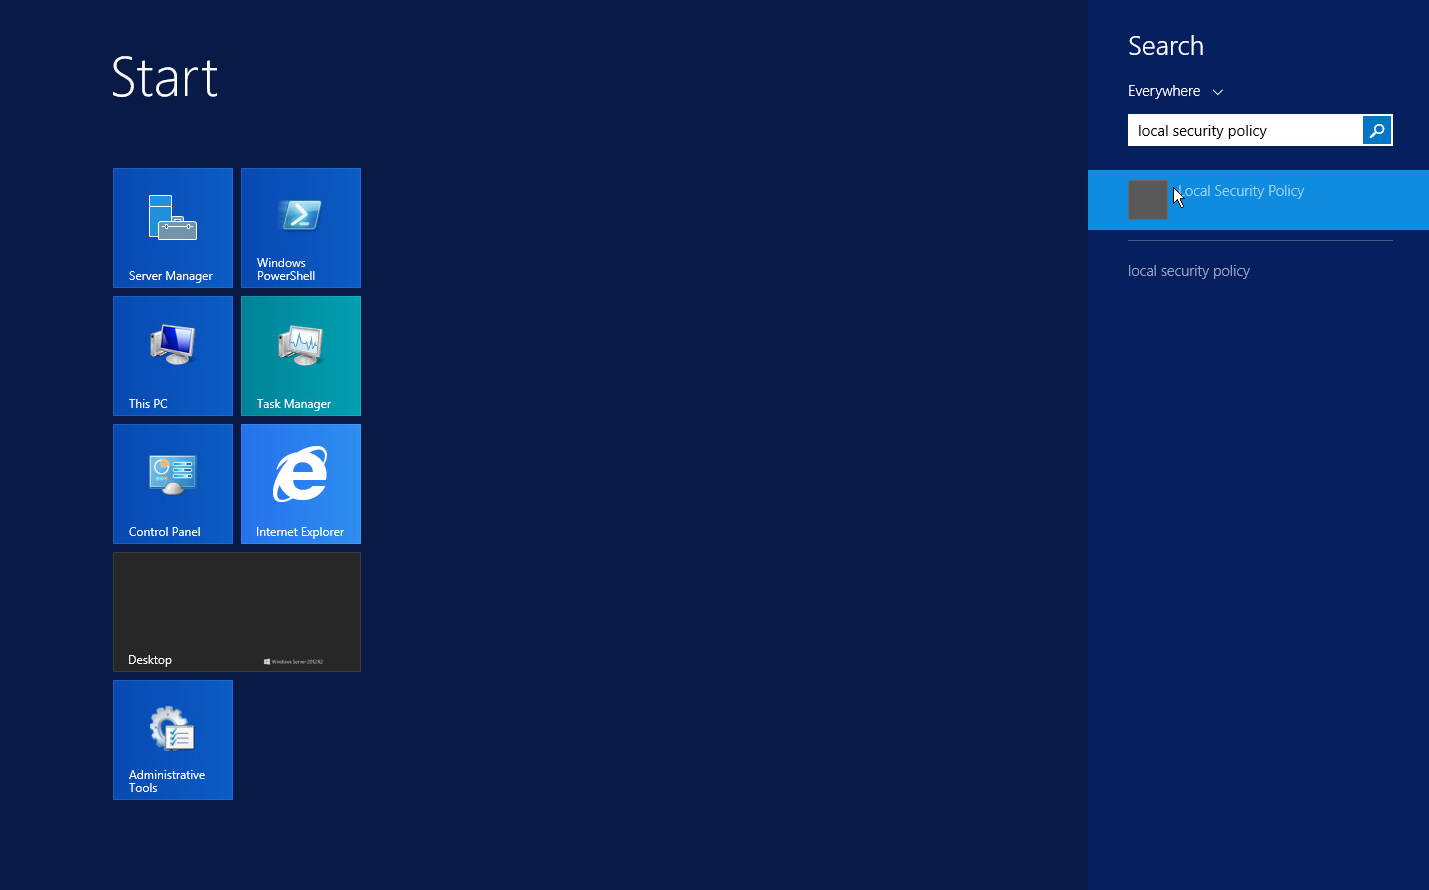Viewport: 1429px width, 890px height.
Task: Click the Start screen title text
Action: click(x=165, y=77)
